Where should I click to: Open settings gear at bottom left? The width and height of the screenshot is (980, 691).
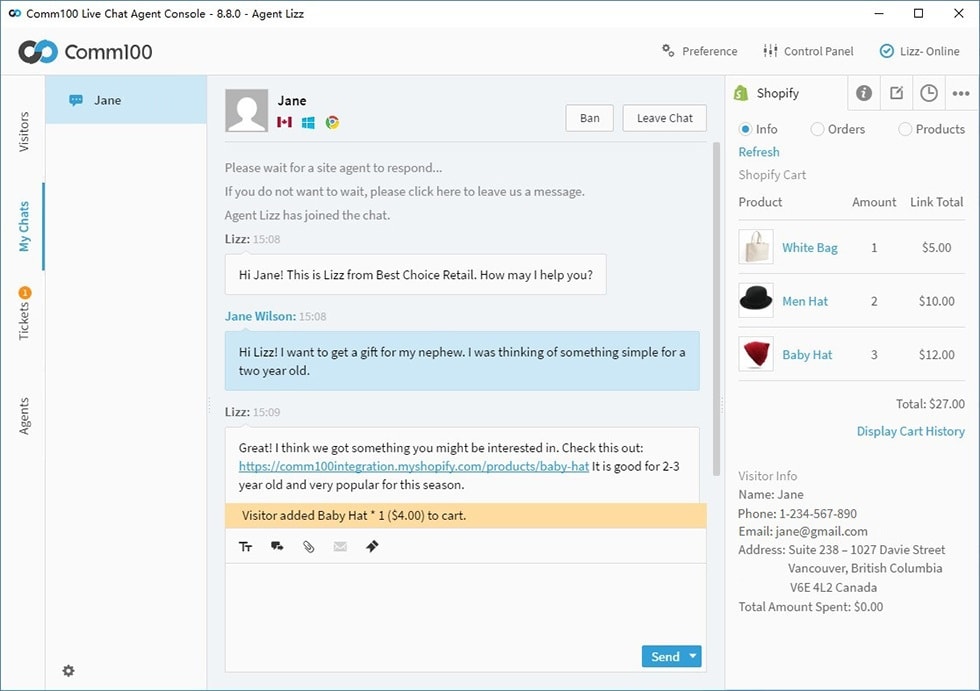pos(68,670)
